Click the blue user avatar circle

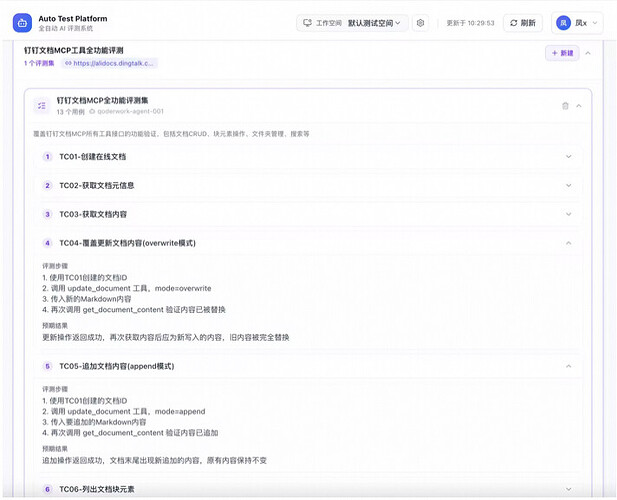click(563, 23)
